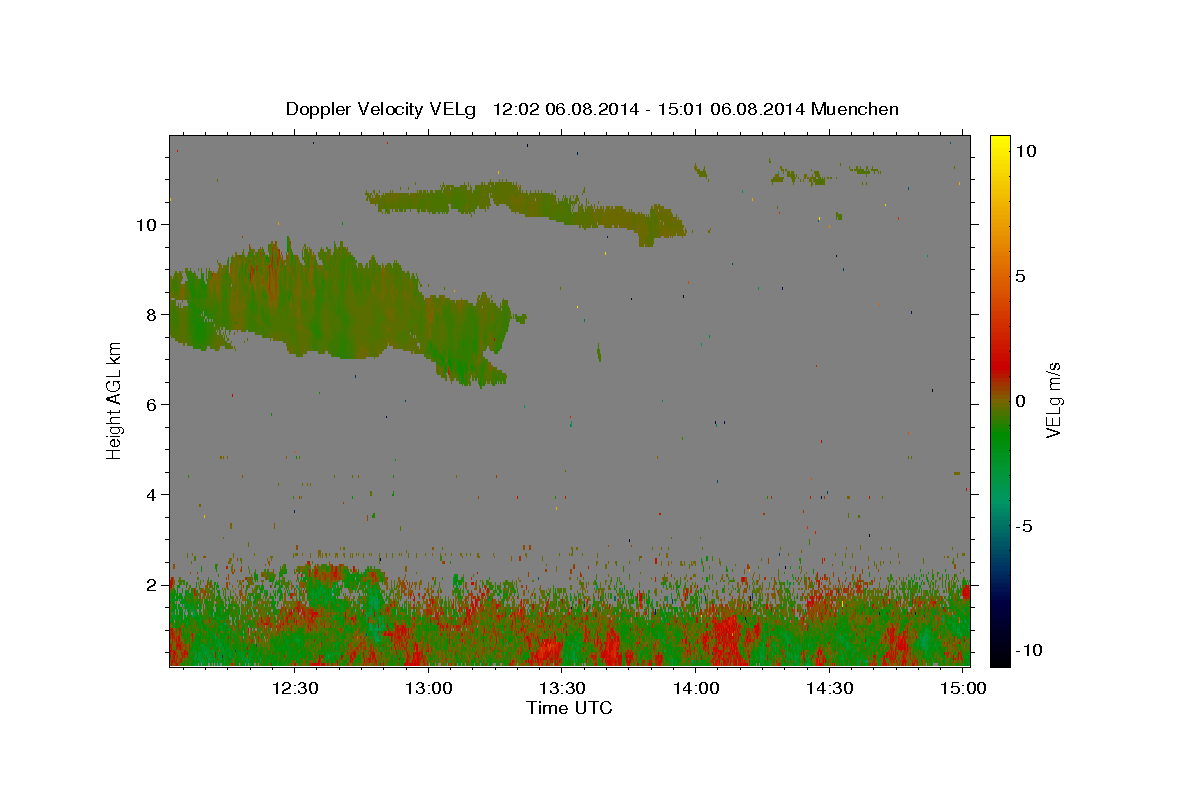The height and width of the screenshot is (800, 1200).
Task: Click the 13:00 time tick label
Action: click(429, 688)
